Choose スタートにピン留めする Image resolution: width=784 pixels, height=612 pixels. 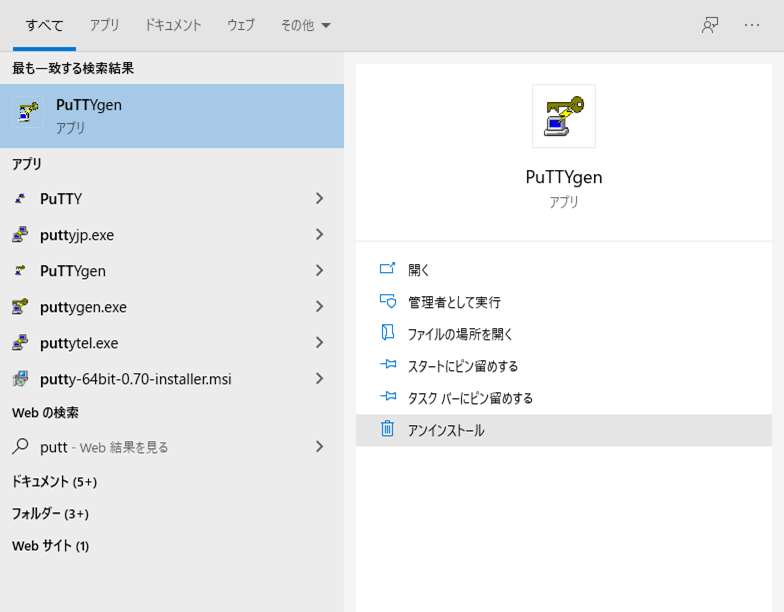[564, 366]
